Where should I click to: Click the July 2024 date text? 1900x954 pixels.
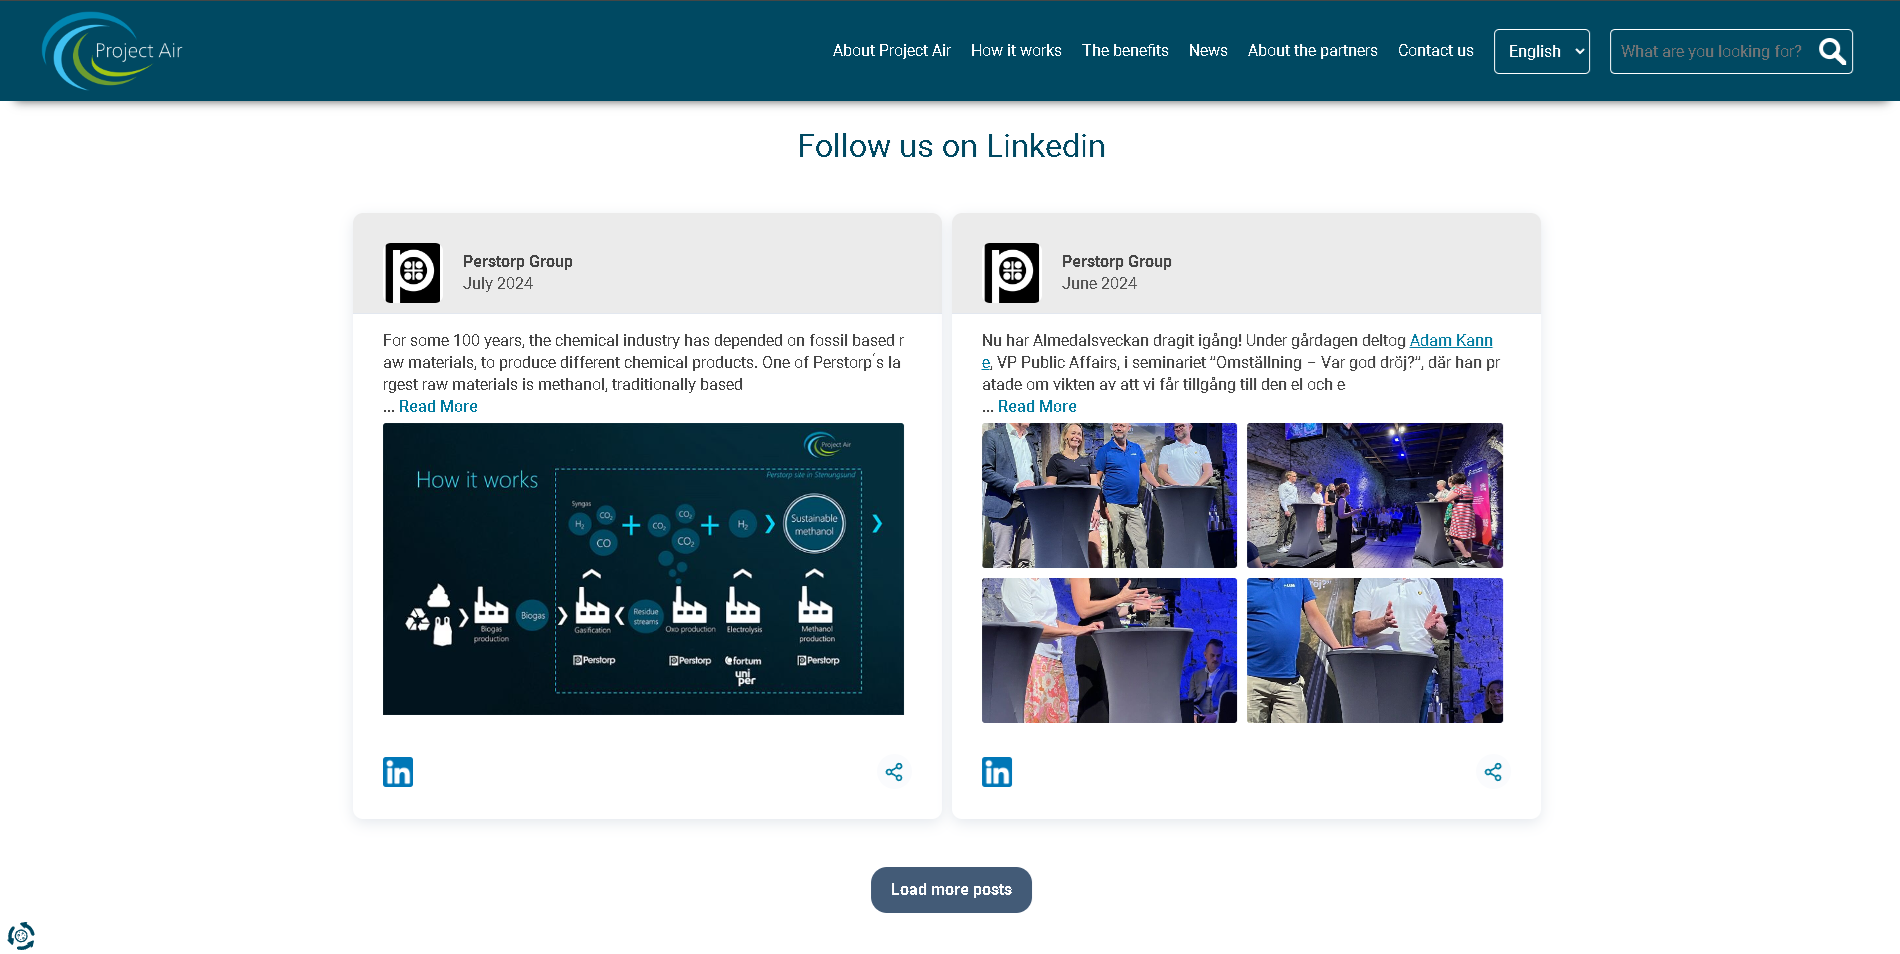coord(497,283)
